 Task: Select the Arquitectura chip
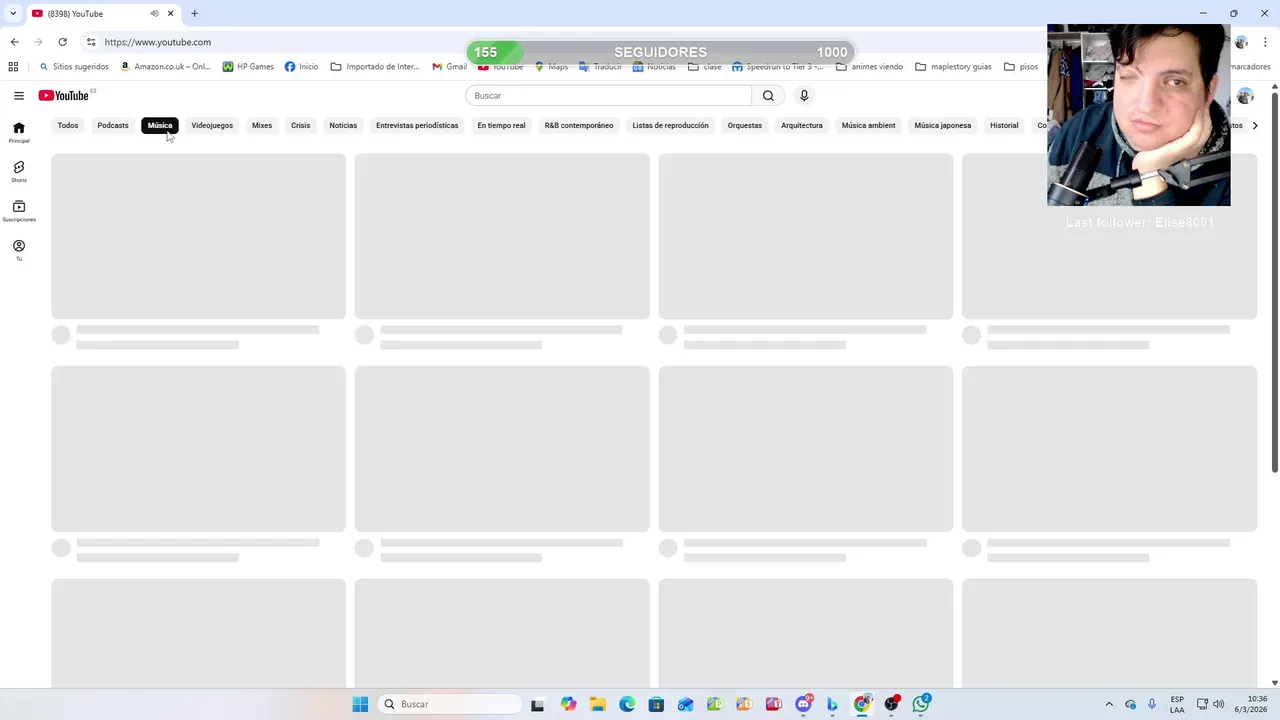tap(802, 125)
